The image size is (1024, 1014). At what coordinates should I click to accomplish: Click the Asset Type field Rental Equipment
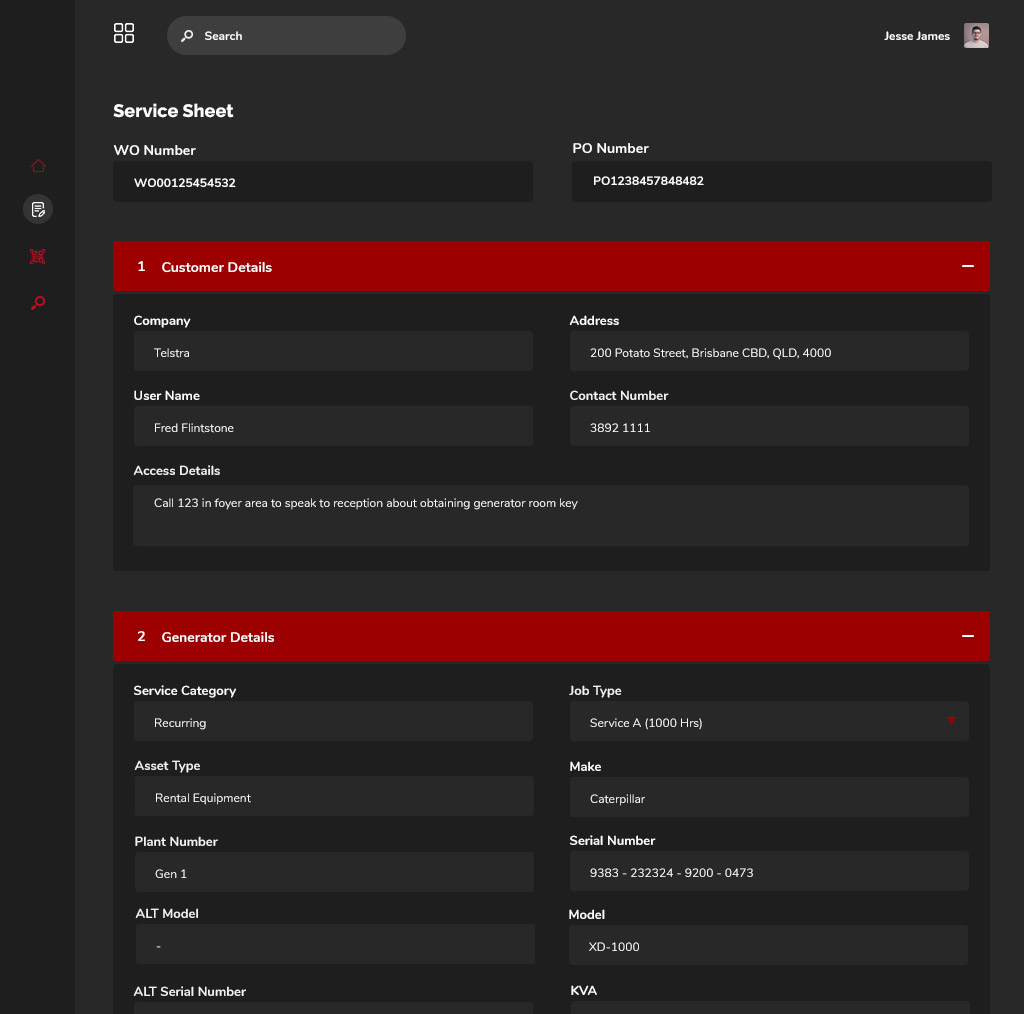click(334, 797)
